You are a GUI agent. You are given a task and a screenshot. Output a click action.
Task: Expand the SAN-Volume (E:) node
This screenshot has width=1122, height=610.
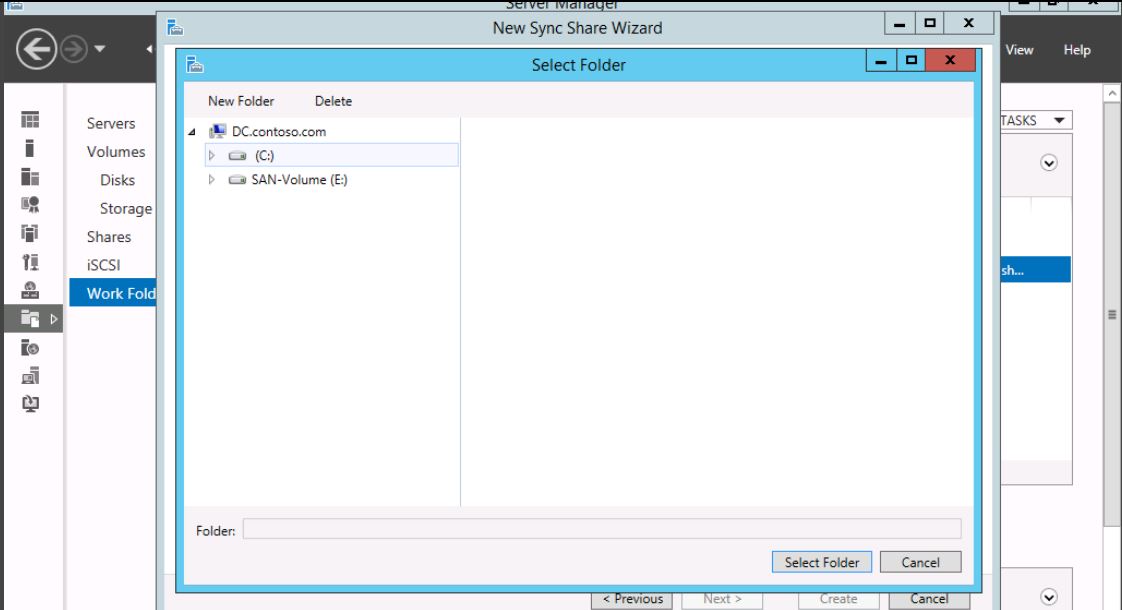pos(211,180)
